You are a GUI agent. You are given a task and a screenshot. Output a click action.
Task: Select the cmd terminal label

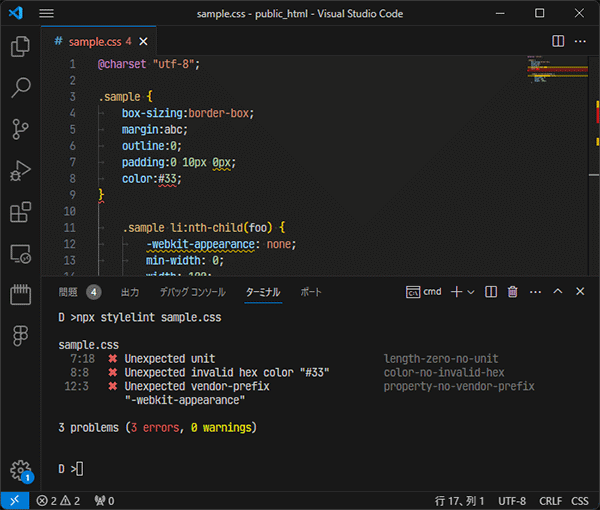[424, 292]
